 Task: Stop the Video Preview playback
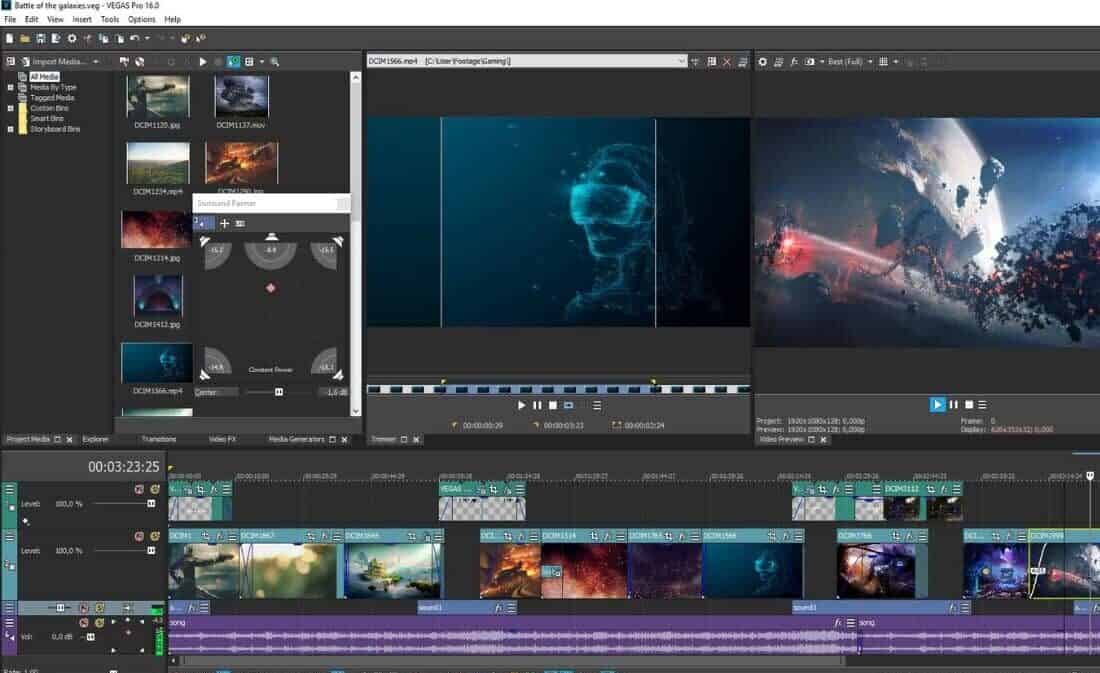coord(969,404)
